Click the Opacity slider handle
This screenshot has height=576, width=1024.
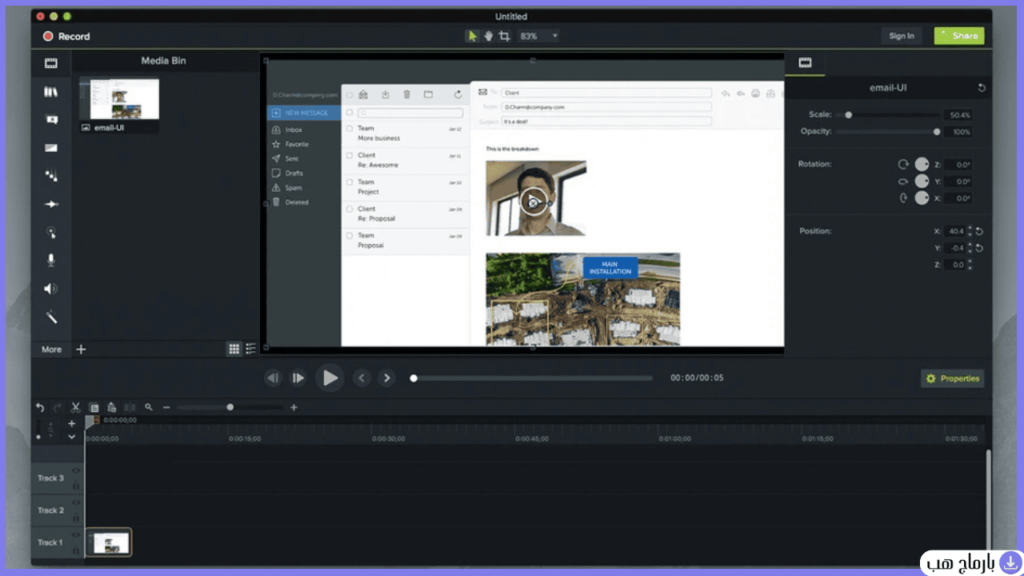(936, 132)
